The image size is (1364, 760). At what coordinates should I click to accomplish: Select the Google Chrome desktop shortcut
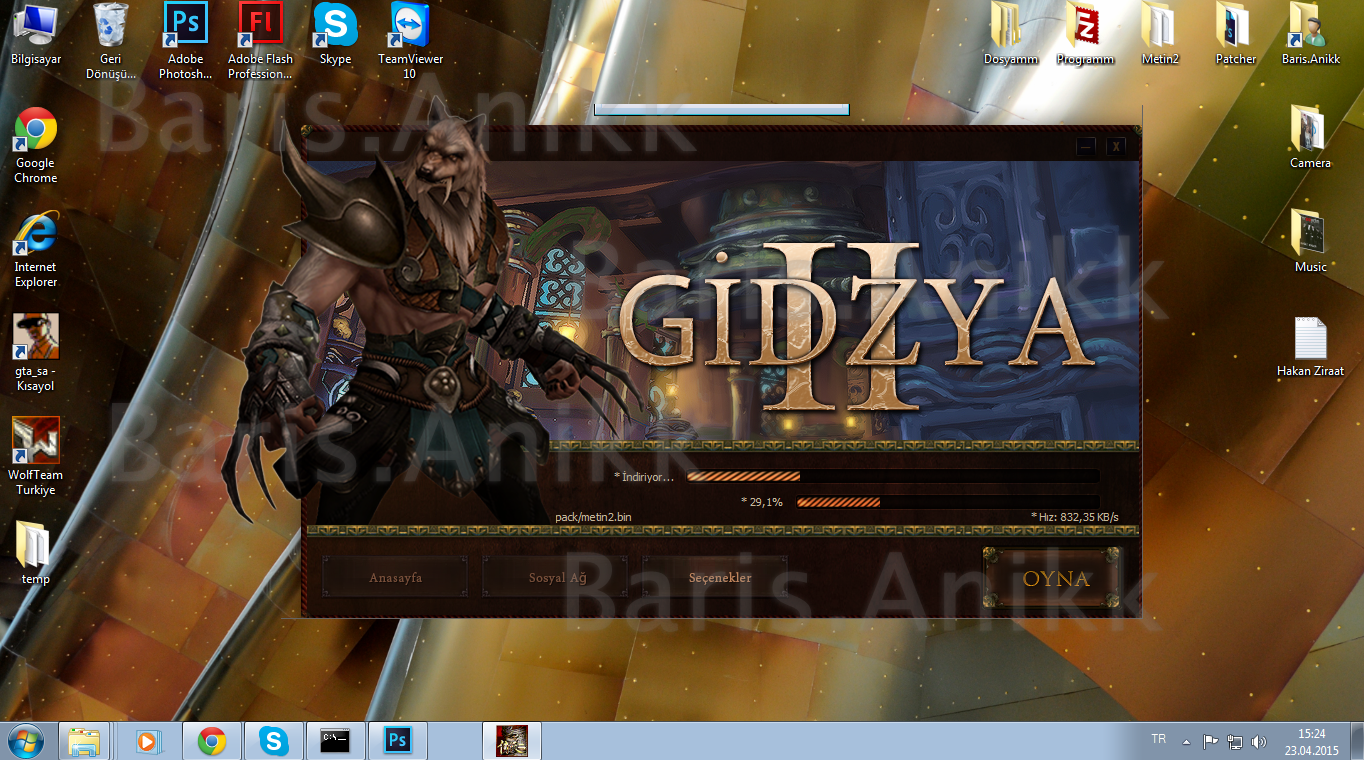[35, 145]
